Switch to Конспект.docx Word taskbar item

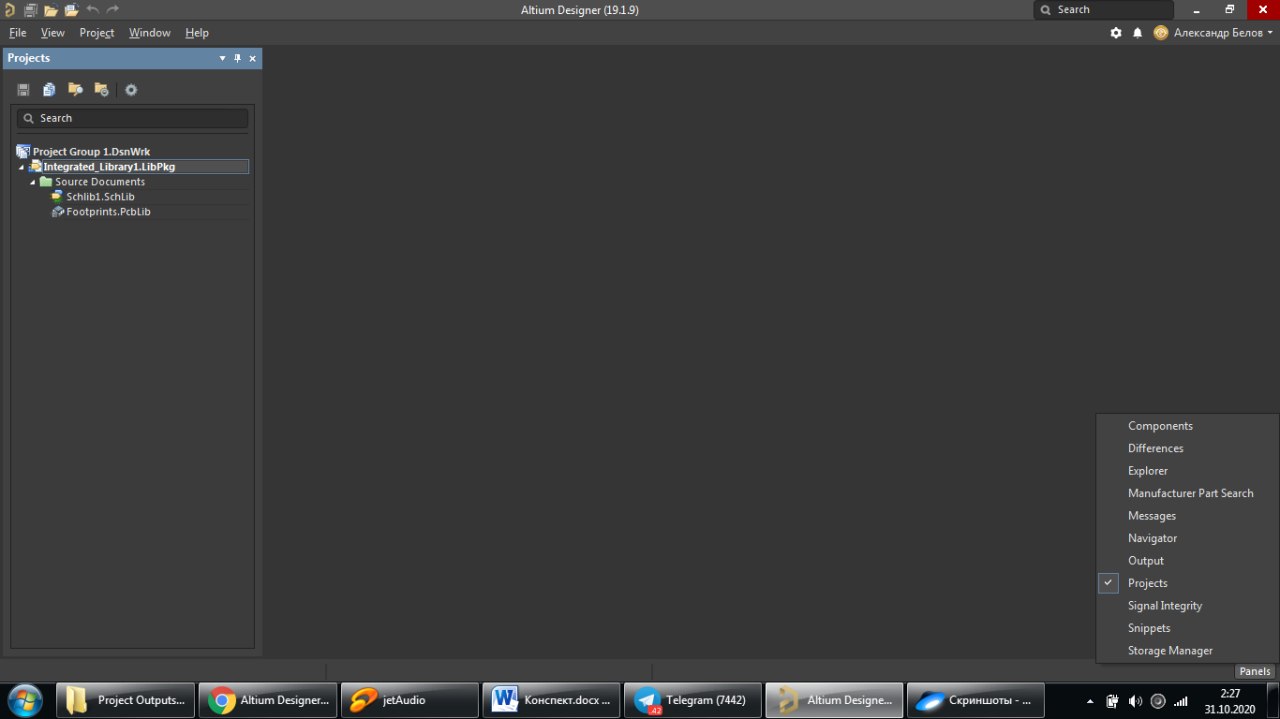[x=552, y=700]
